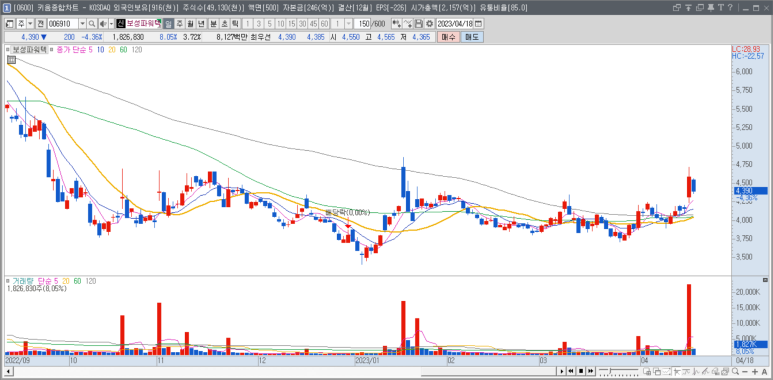The image size is (773, 380).
Task: Save chart with the floppy disk icon
Action: click(419, 24)
